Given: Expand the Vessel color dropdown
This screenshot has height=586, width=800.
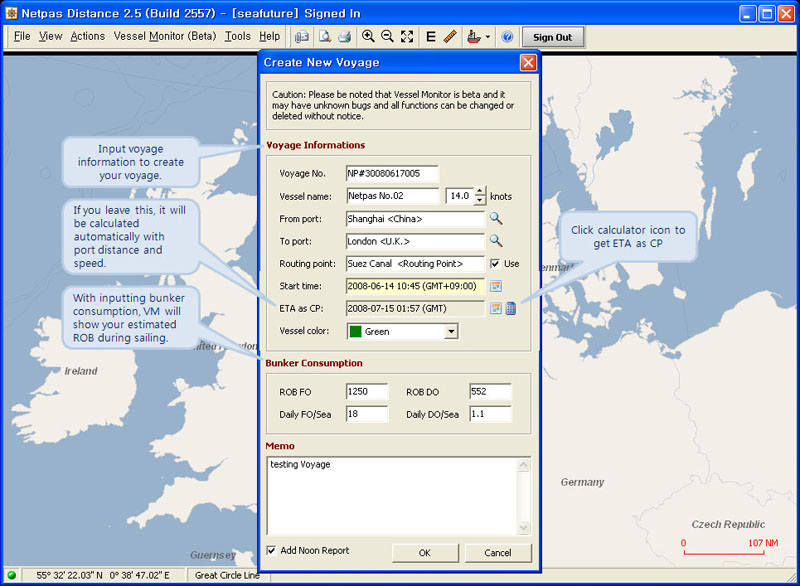Looking at the screenshot, I should pos(451,332).
